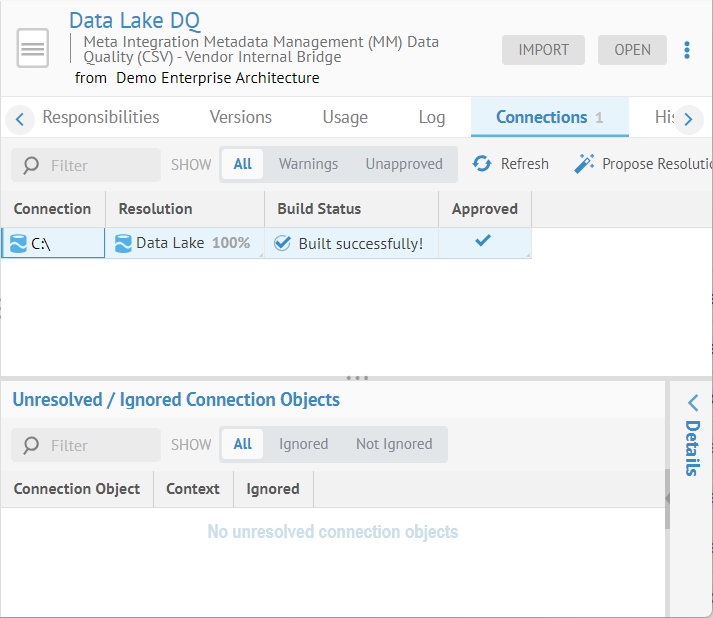
Task: Click the Refresh icon in connections toolbar
Action: pos(482,164)
